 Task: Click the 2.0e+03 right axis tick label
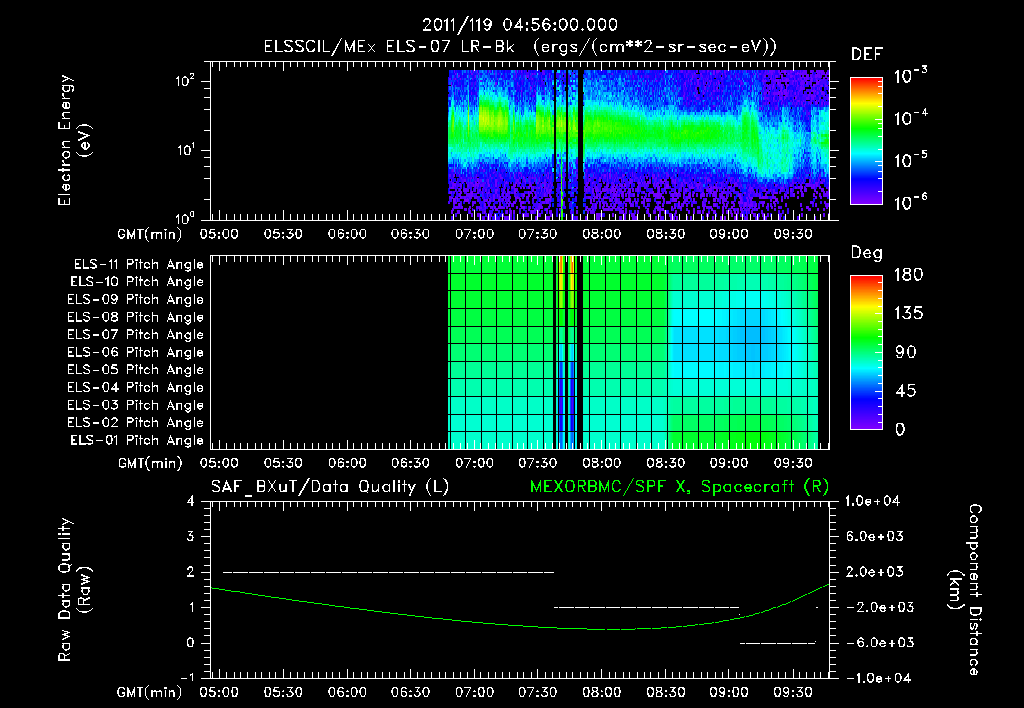(x=875, y=572)
